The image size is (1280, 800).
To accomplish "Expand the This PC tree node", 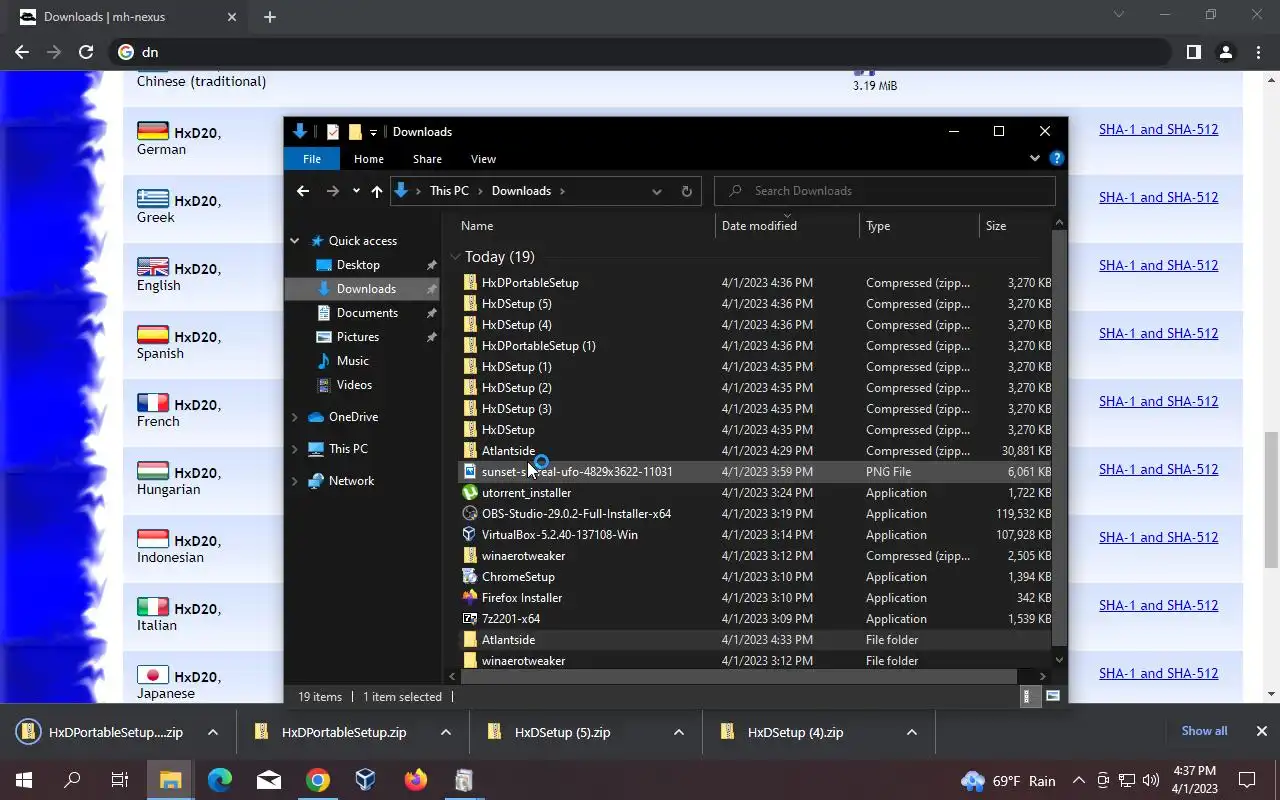I will [x=295, y=449].
